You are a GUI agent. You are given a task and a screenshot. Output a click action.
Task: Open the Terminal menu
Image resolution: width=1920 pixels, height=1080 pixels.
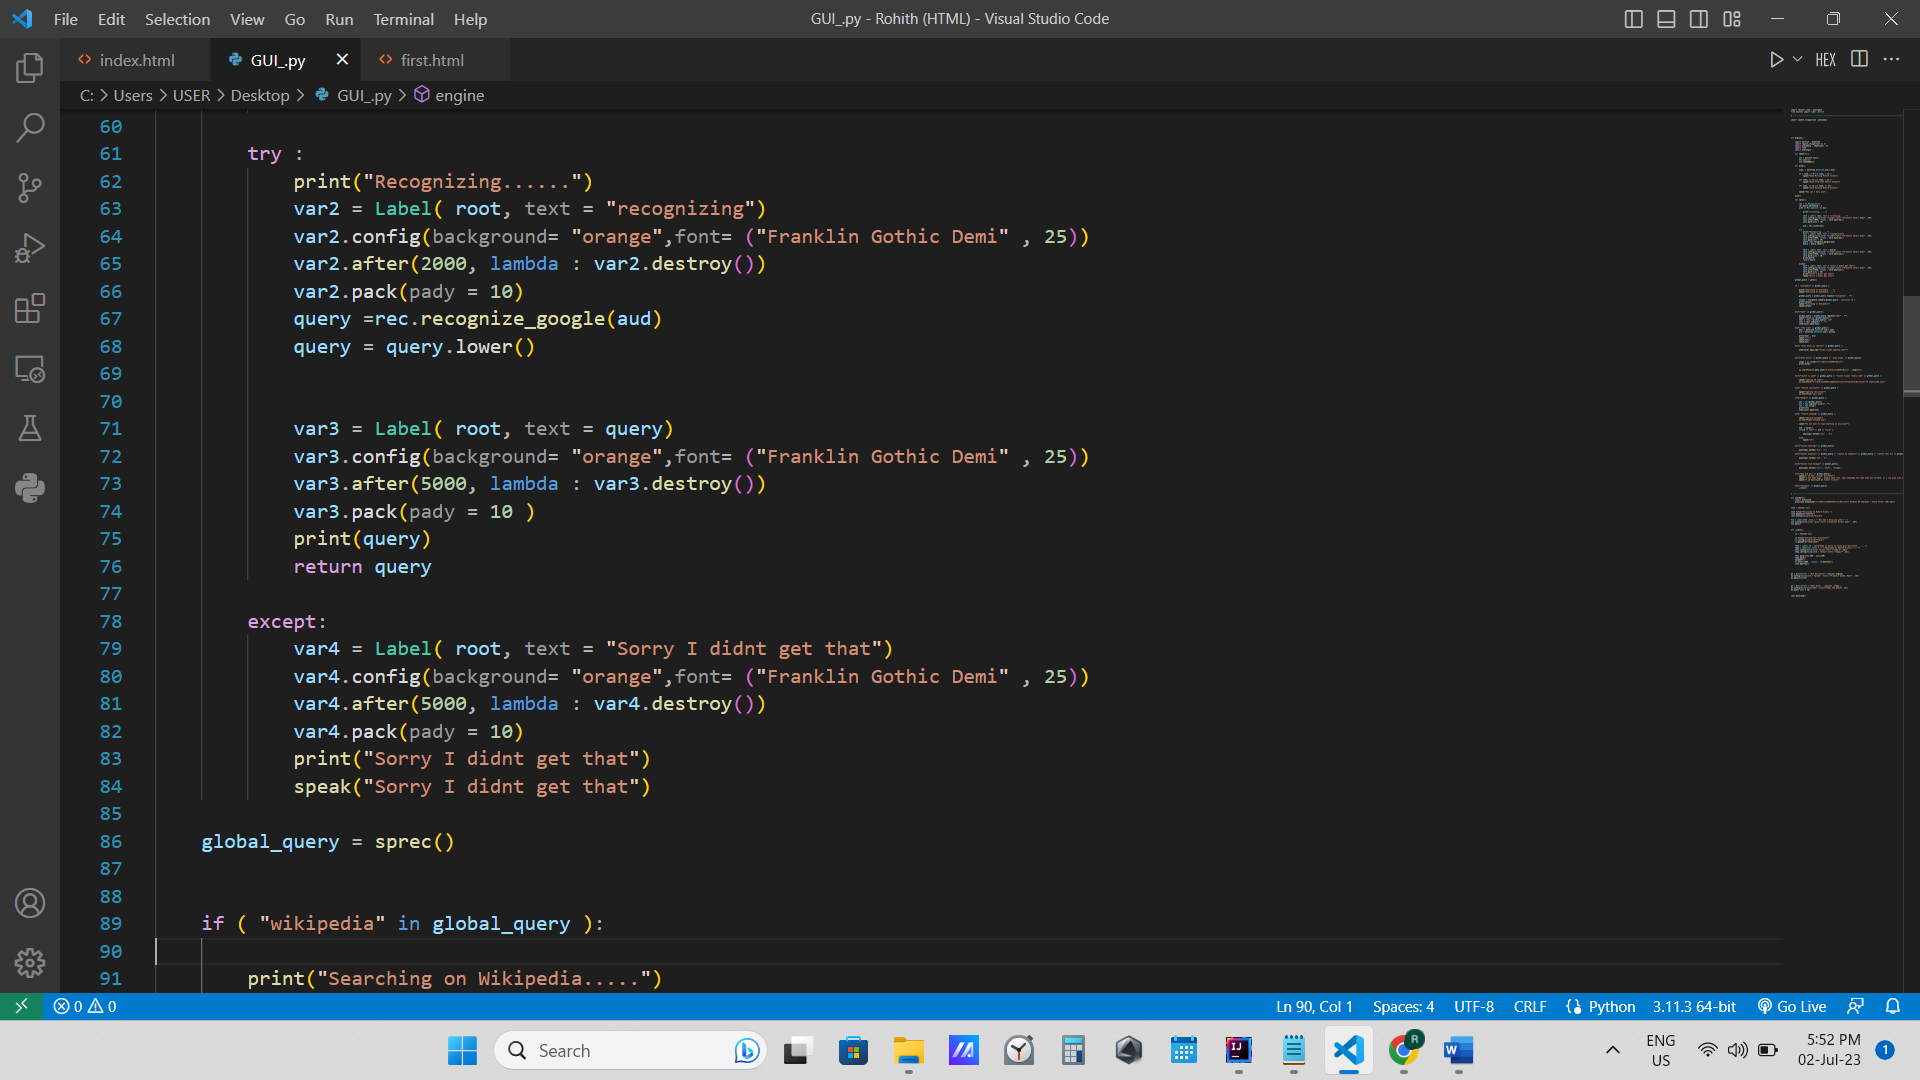pyautogui.click(x=403, y=19)
